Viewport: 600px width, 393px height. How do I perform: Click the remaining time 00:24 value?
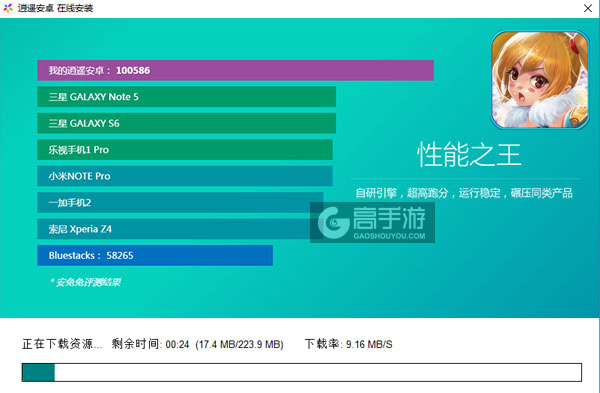[x=177, y=344]
